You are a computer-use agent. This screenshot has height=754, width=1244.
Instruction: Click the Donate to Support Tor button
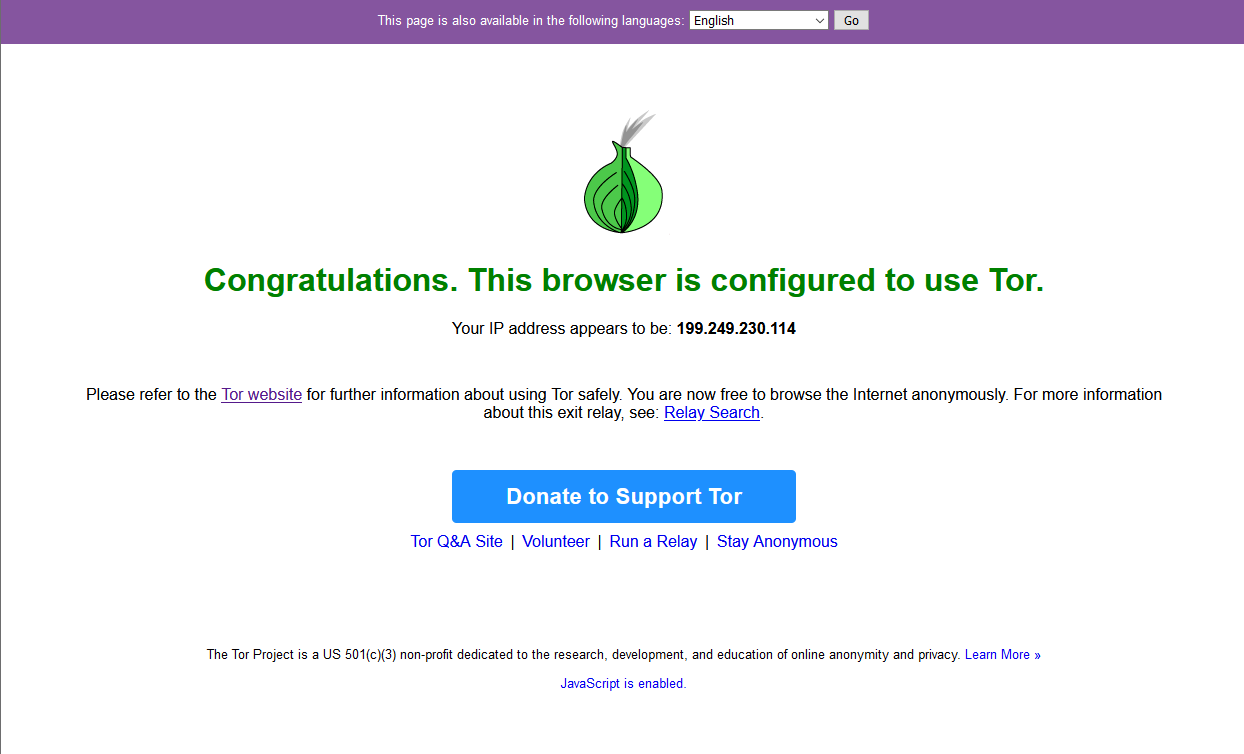[624, 496]
